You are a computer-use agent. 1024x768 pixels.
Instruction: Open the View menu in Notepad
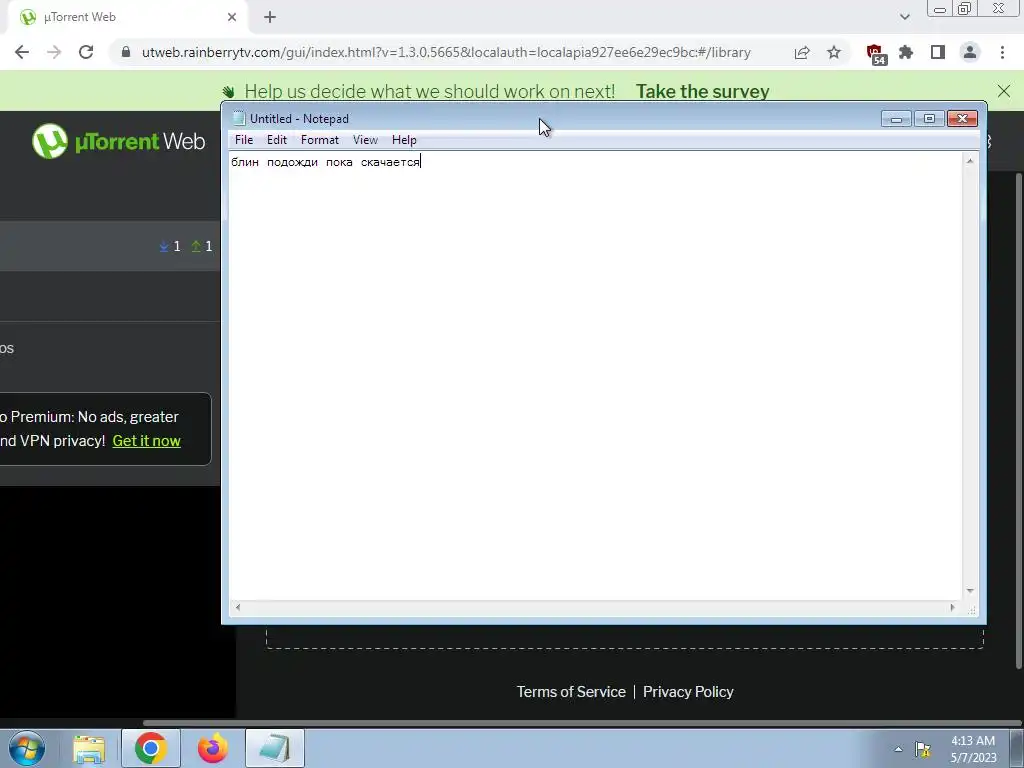(365, 140)
